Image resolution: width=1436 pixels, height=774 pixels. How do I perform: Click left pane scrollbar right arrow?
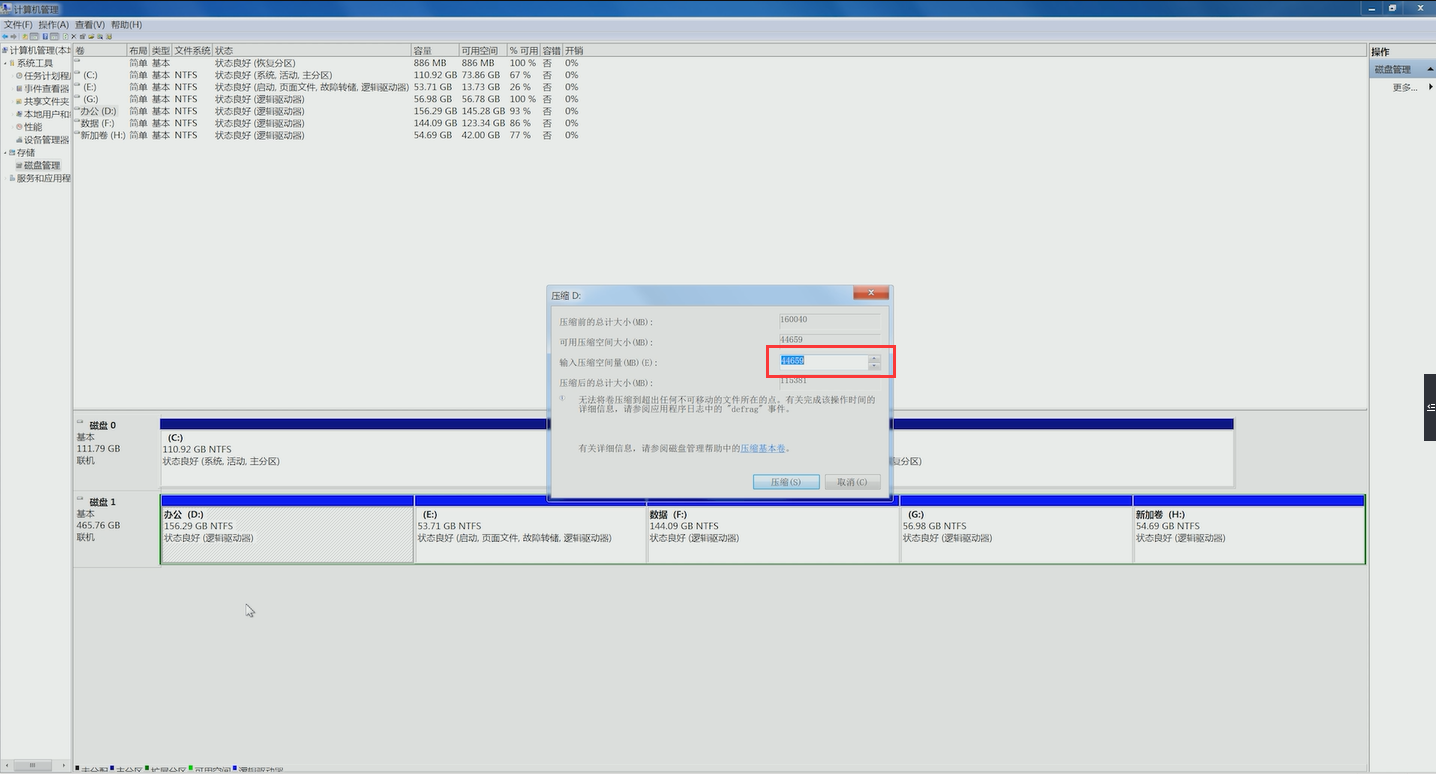pyautogui.click(x=66, y=765)
